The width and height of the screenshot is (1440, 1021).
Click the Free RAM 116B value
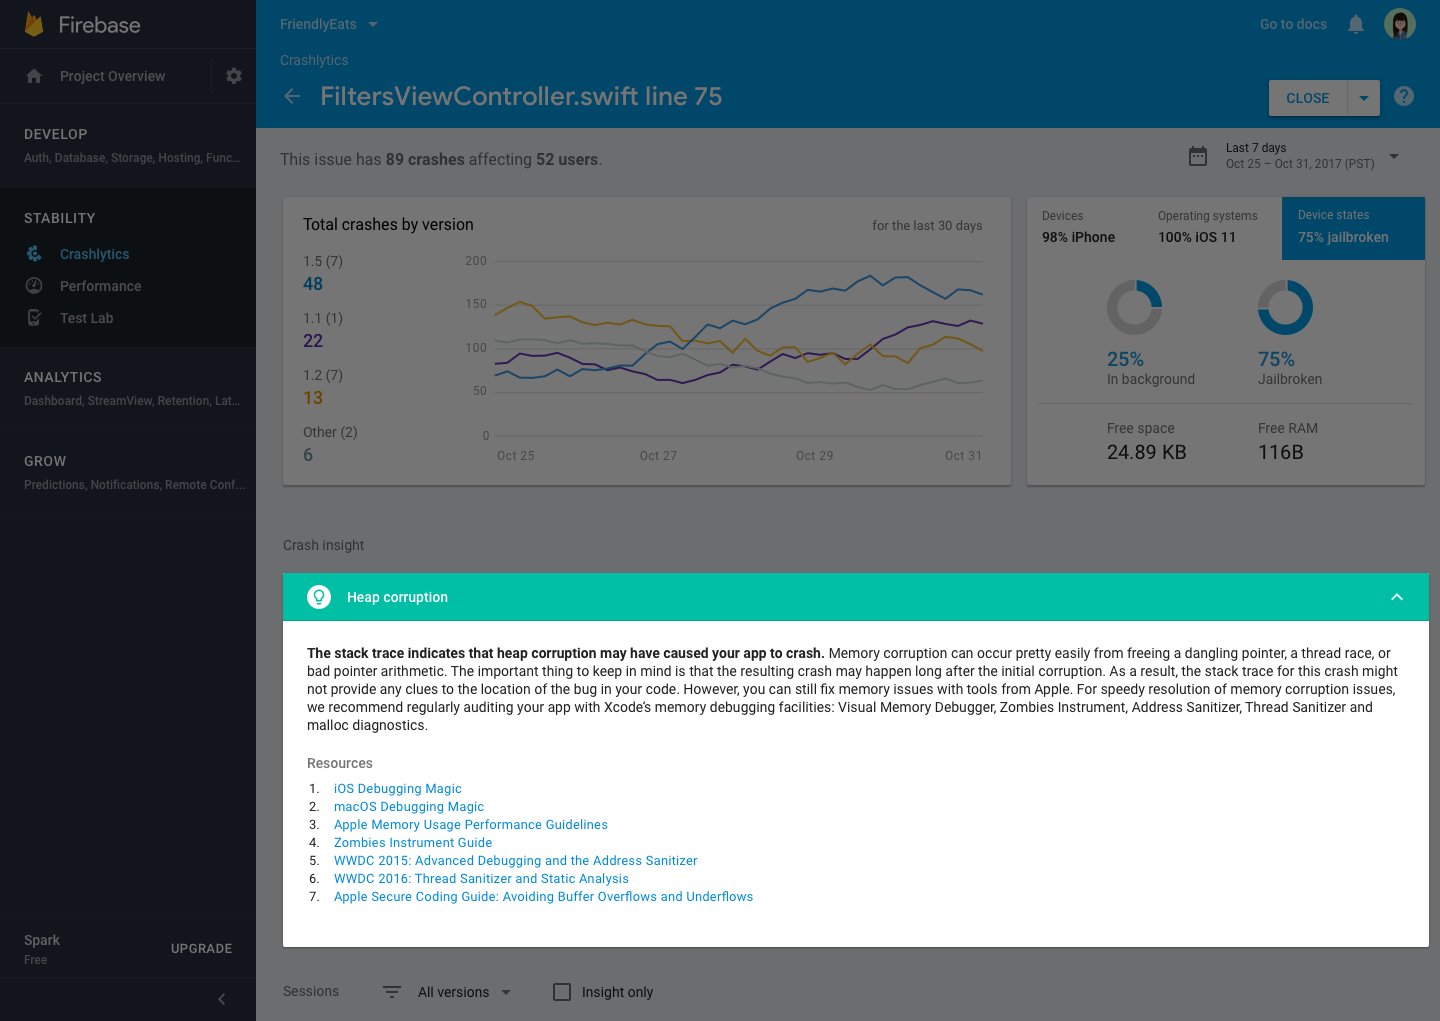click(1281, 452)
